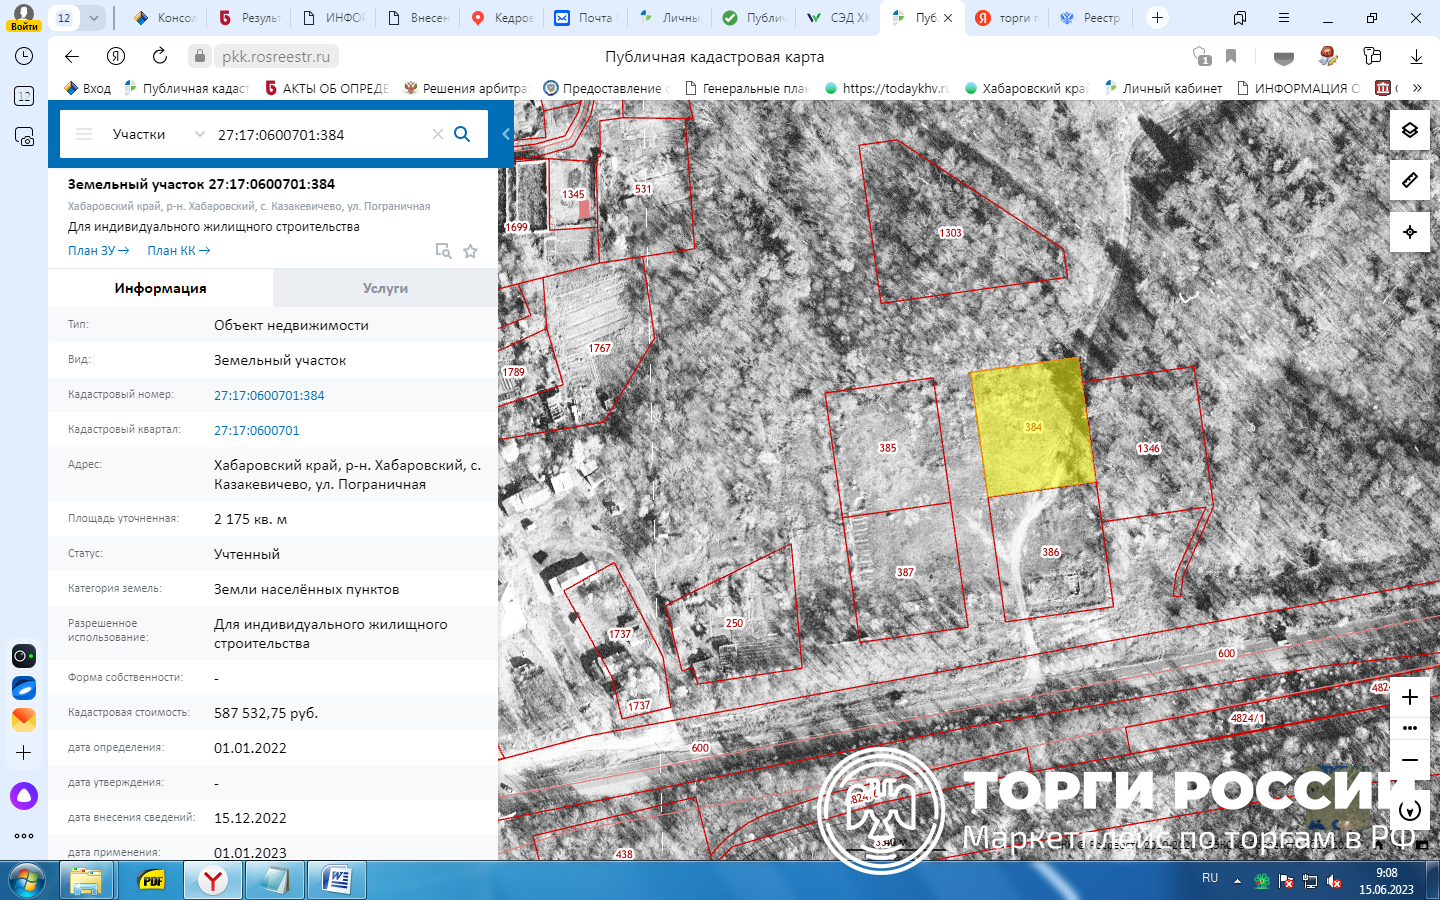The height and width of the screenshot is (900, 1440).
Task: Select the ruler measurement tool
Action: click(x=1410, y=180)
